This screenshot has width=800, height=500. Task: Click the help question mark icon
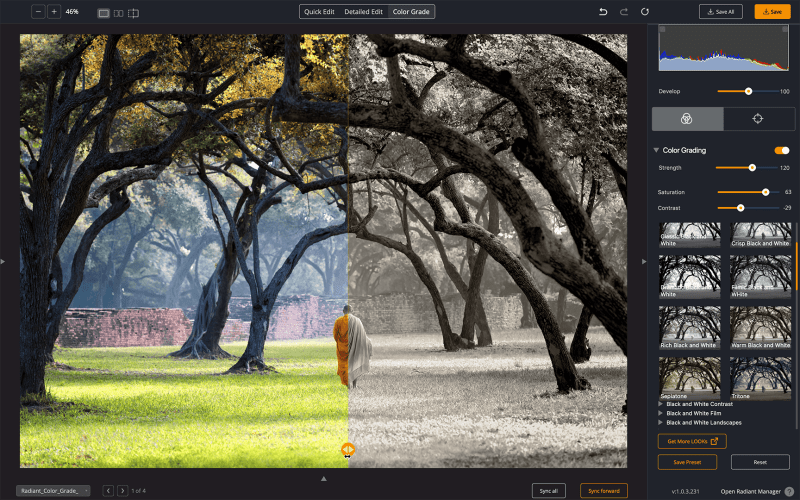pyautogui.click(x=789, y=491)
